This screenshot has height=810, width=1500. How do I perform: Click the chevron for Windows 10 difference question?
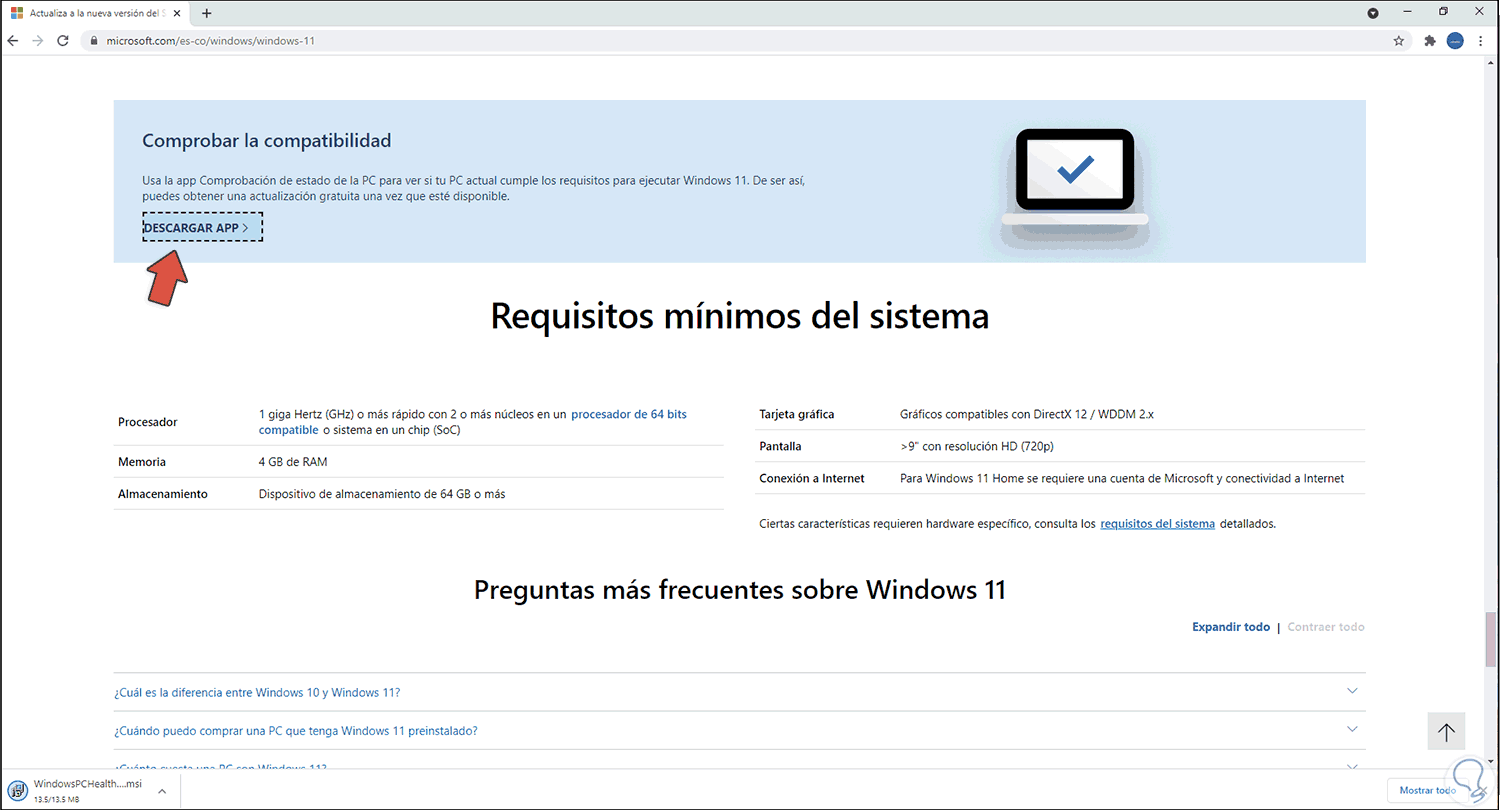point(1352,691)
